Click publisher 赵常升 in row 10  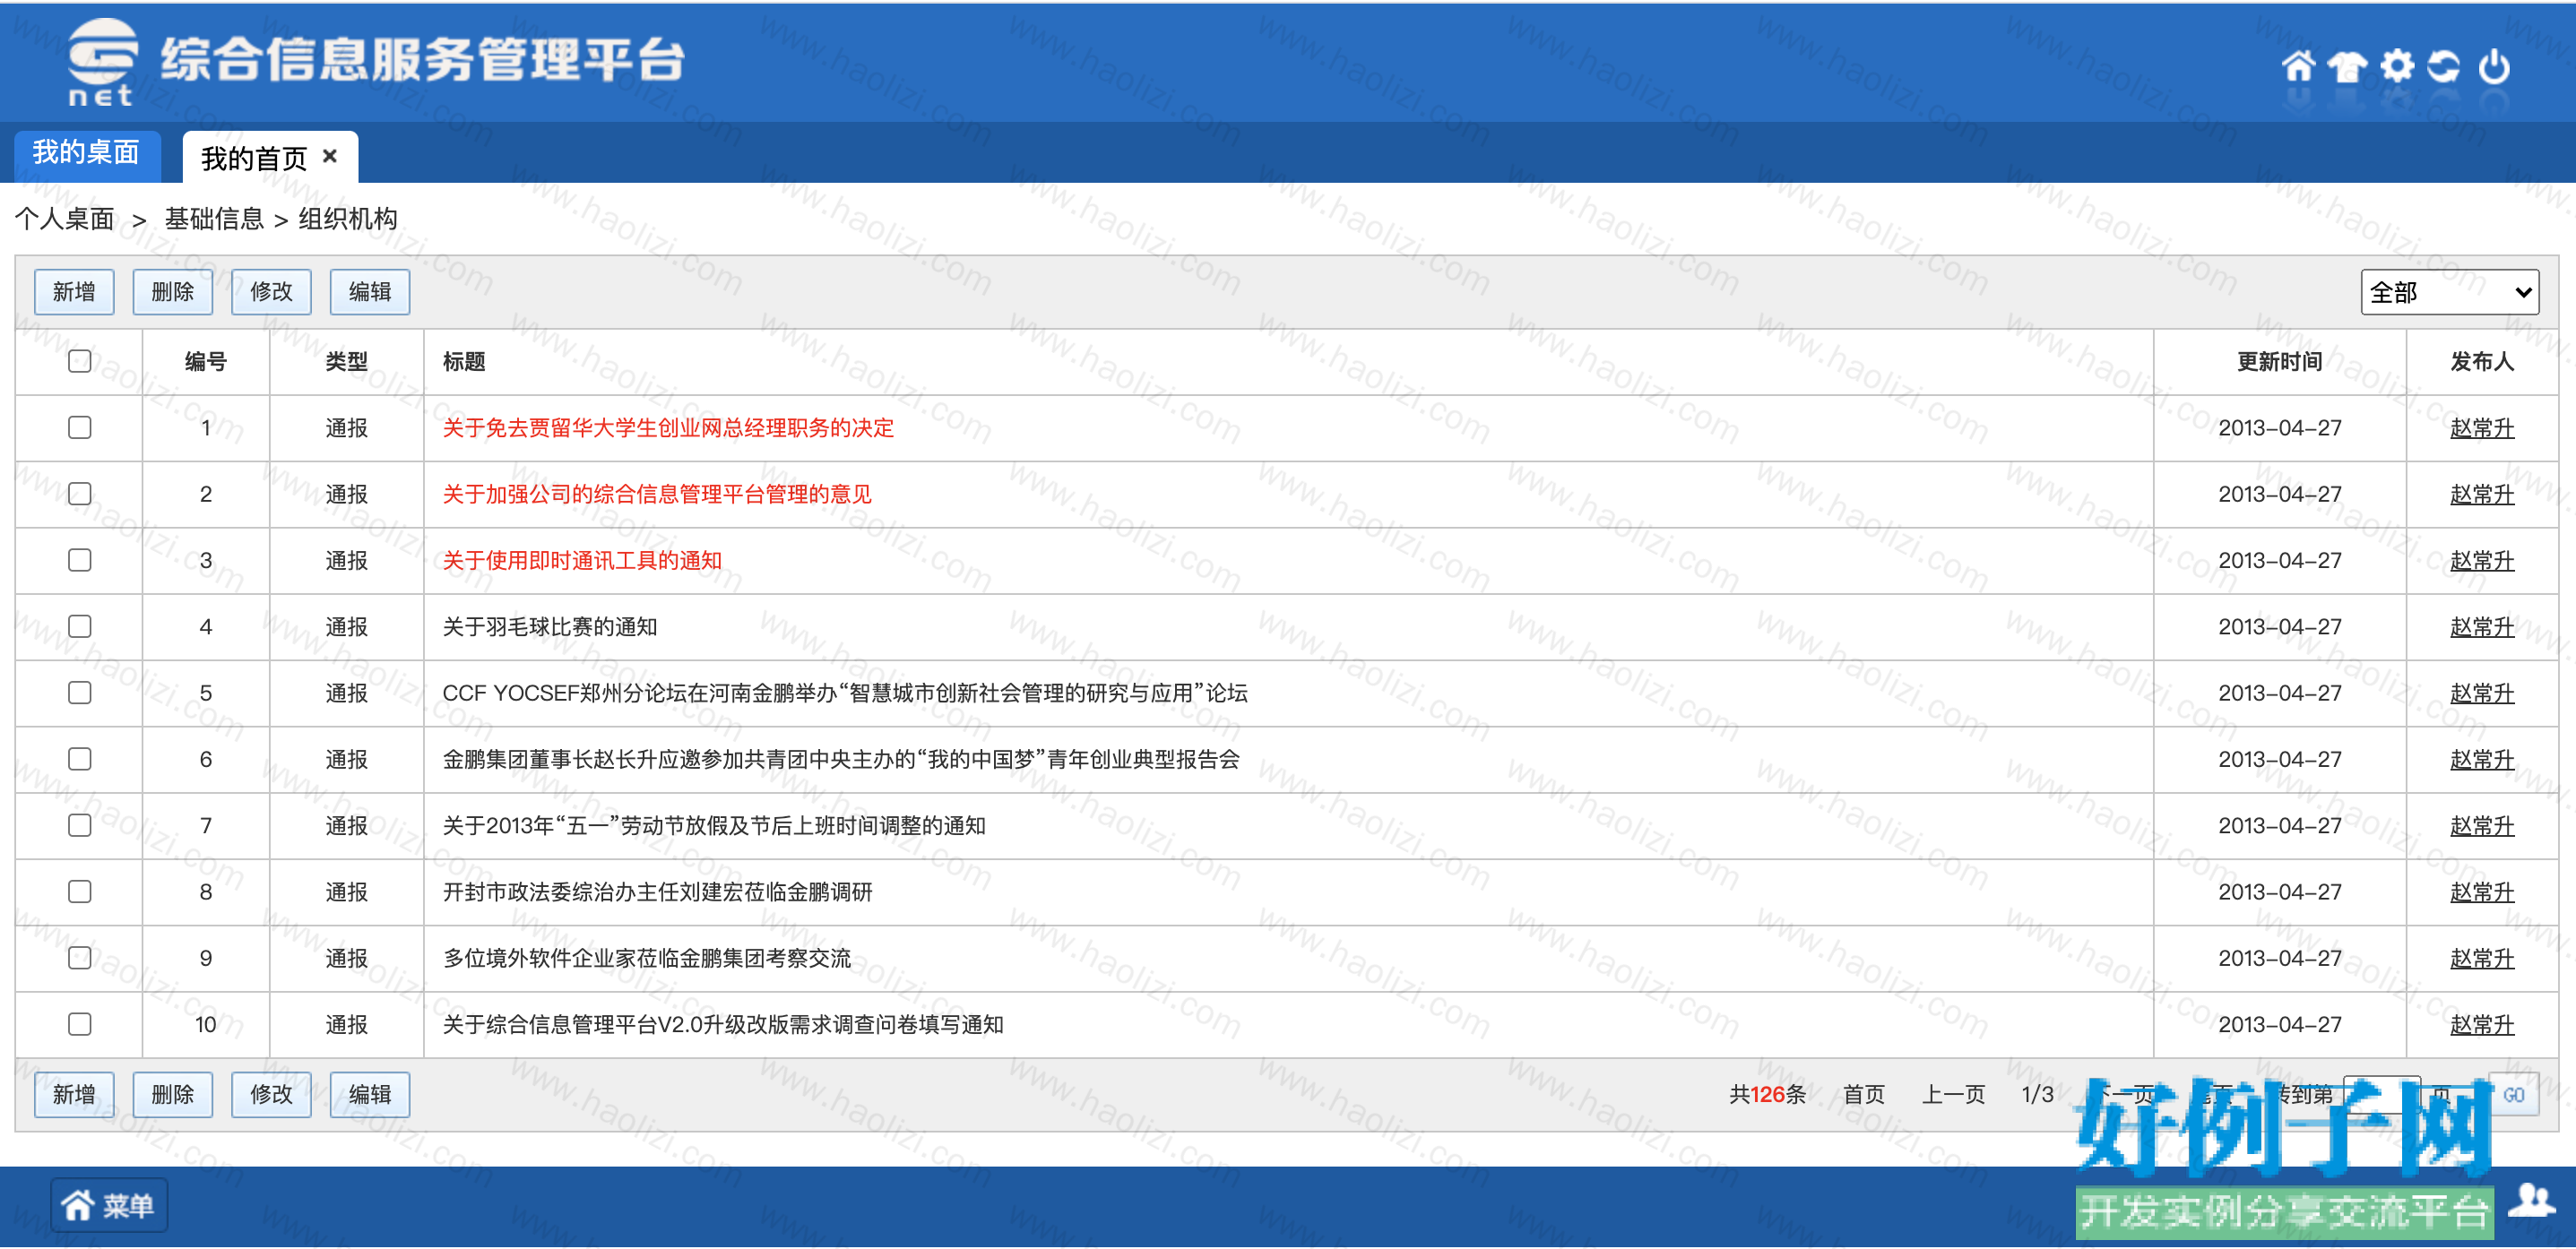click(x=2482, y=1024)
